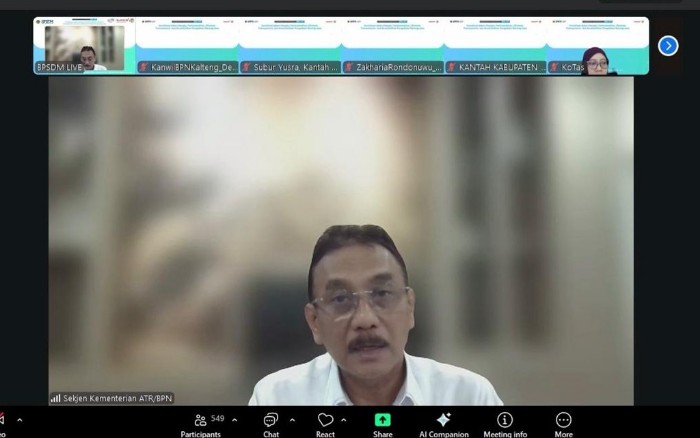Click muted mic icon on KoTas tile
Image resolution: width=700 pixels, height=438 pixels.
click(554, 67)
